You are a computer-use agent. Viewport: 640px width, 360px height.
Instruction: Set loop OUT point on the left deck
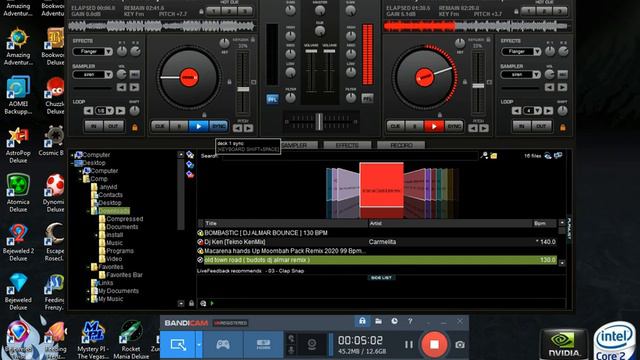113,127
